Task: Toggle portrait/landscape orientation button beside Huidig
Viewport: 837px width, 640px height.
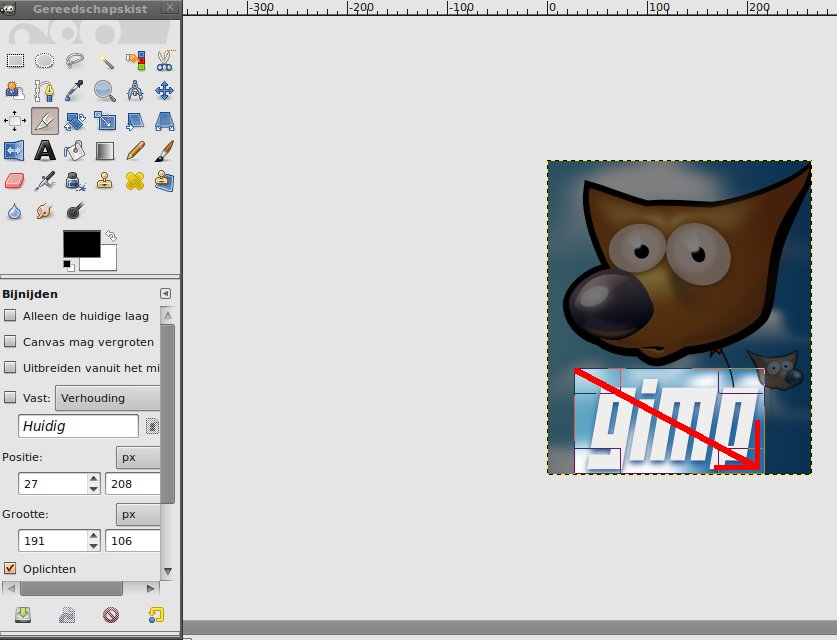Action: [x=152, y=426]
